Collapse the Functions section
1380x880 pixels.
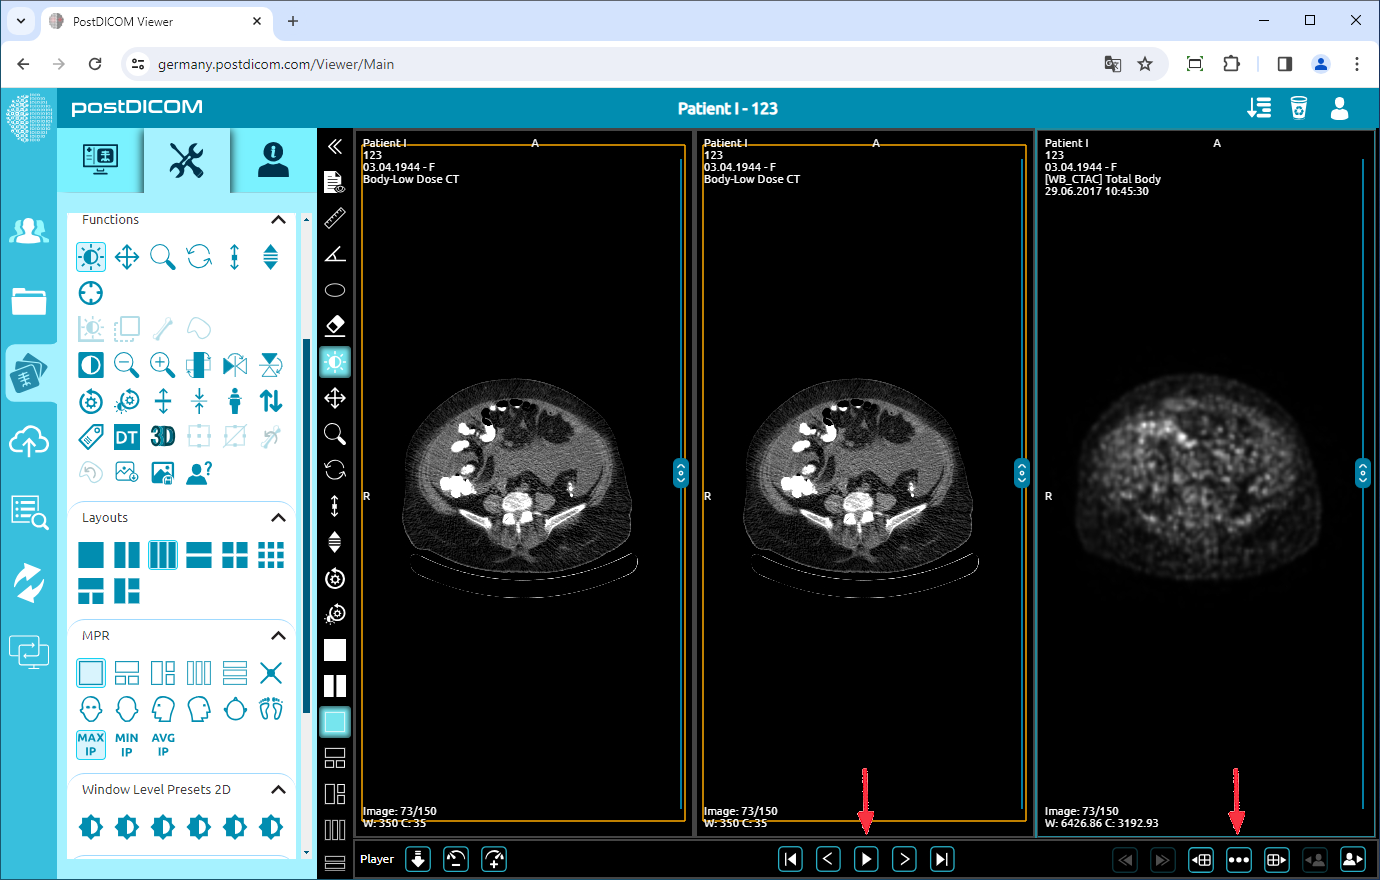[278, 220]
